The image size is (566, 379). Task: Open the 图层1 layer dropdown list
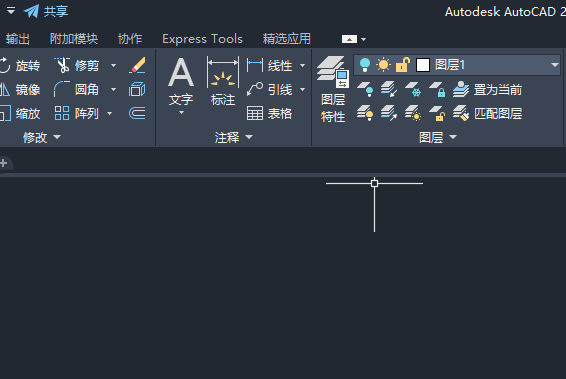pyautogui.click(x=554, y=65)
